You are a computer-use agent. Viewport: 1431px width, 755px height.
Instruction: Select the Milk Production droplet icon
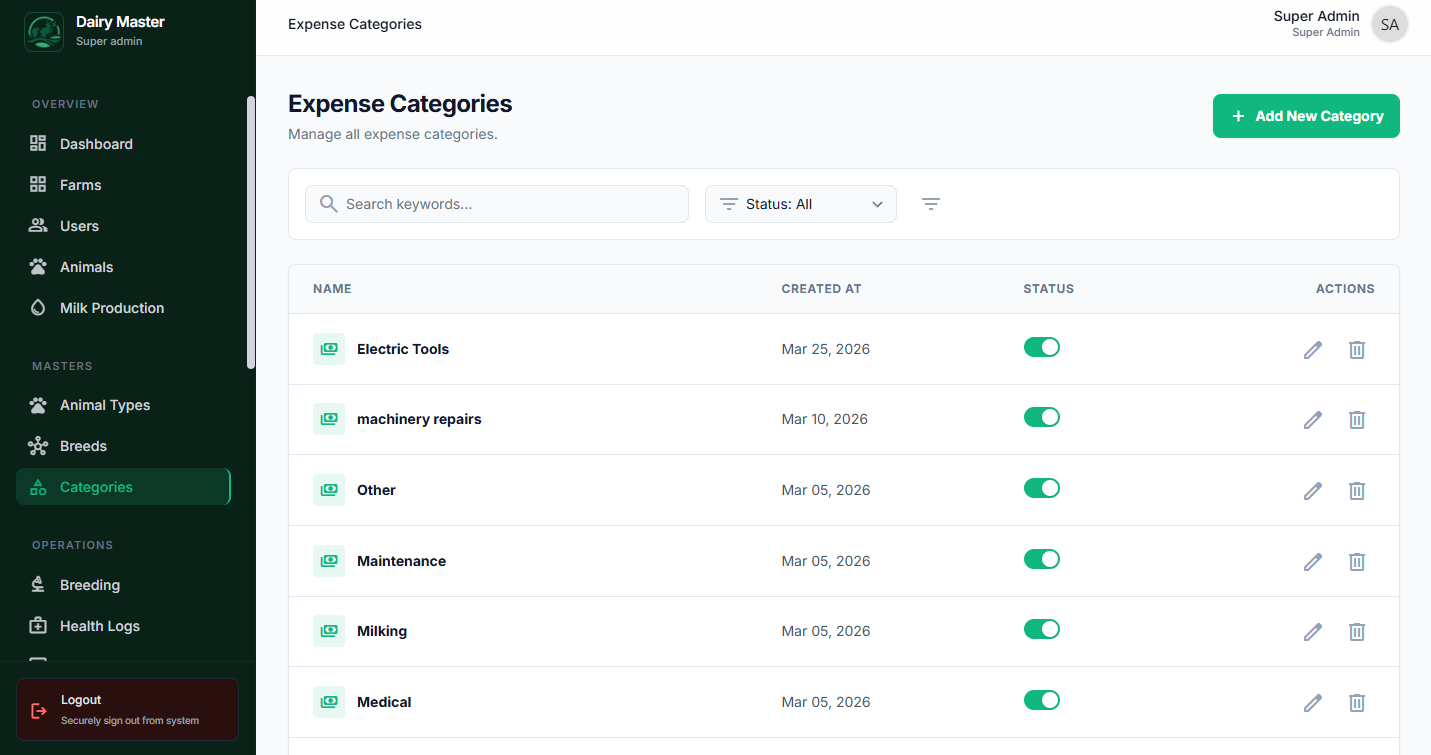pos(38,307)
